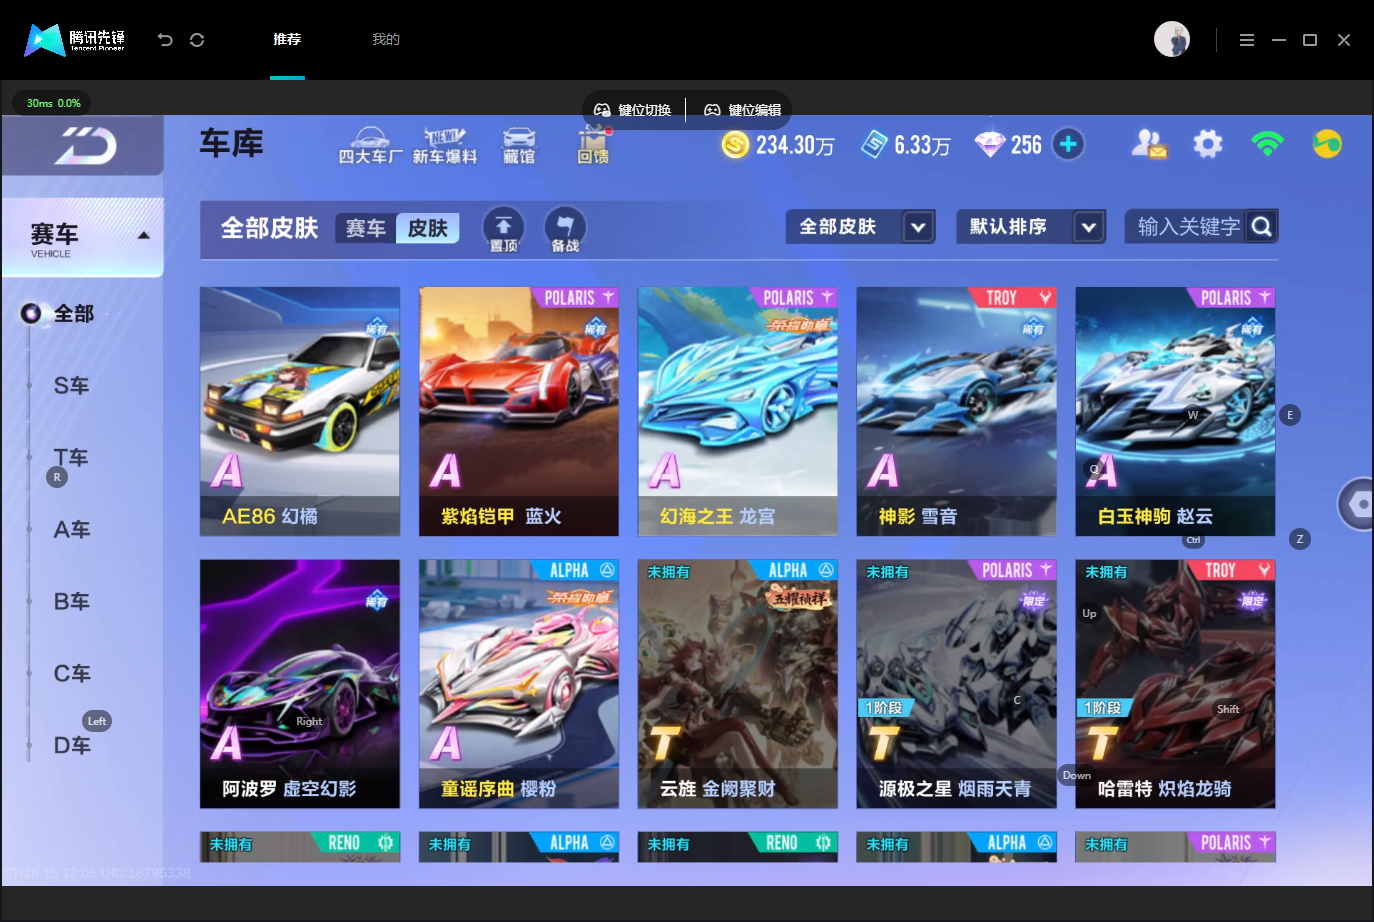Screen dimensions: 1374x922
Task: Select T车 category
Action: pos(71,458)
